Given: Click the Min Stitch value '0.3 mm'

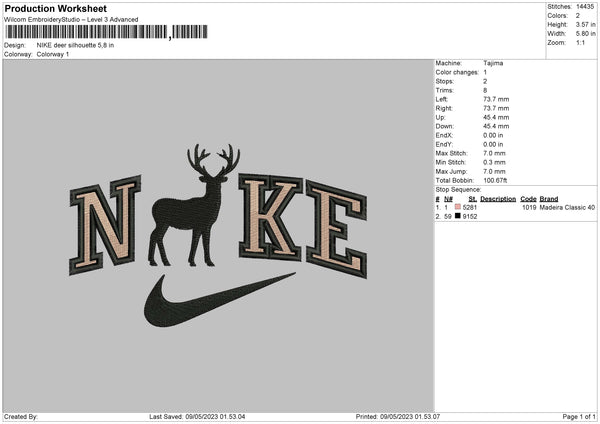Looking at the screenshot, I should pos(494,163).
